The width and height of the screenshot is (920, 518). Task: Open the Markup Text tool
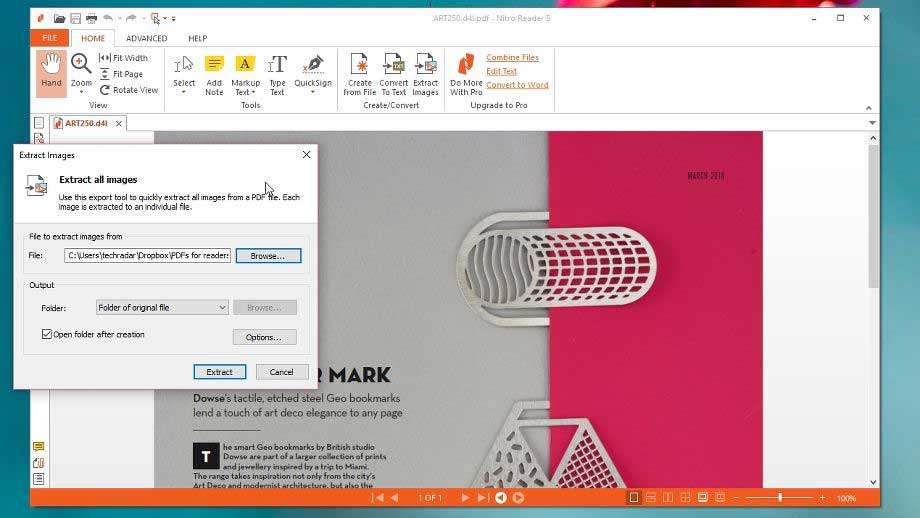point(245,75)
